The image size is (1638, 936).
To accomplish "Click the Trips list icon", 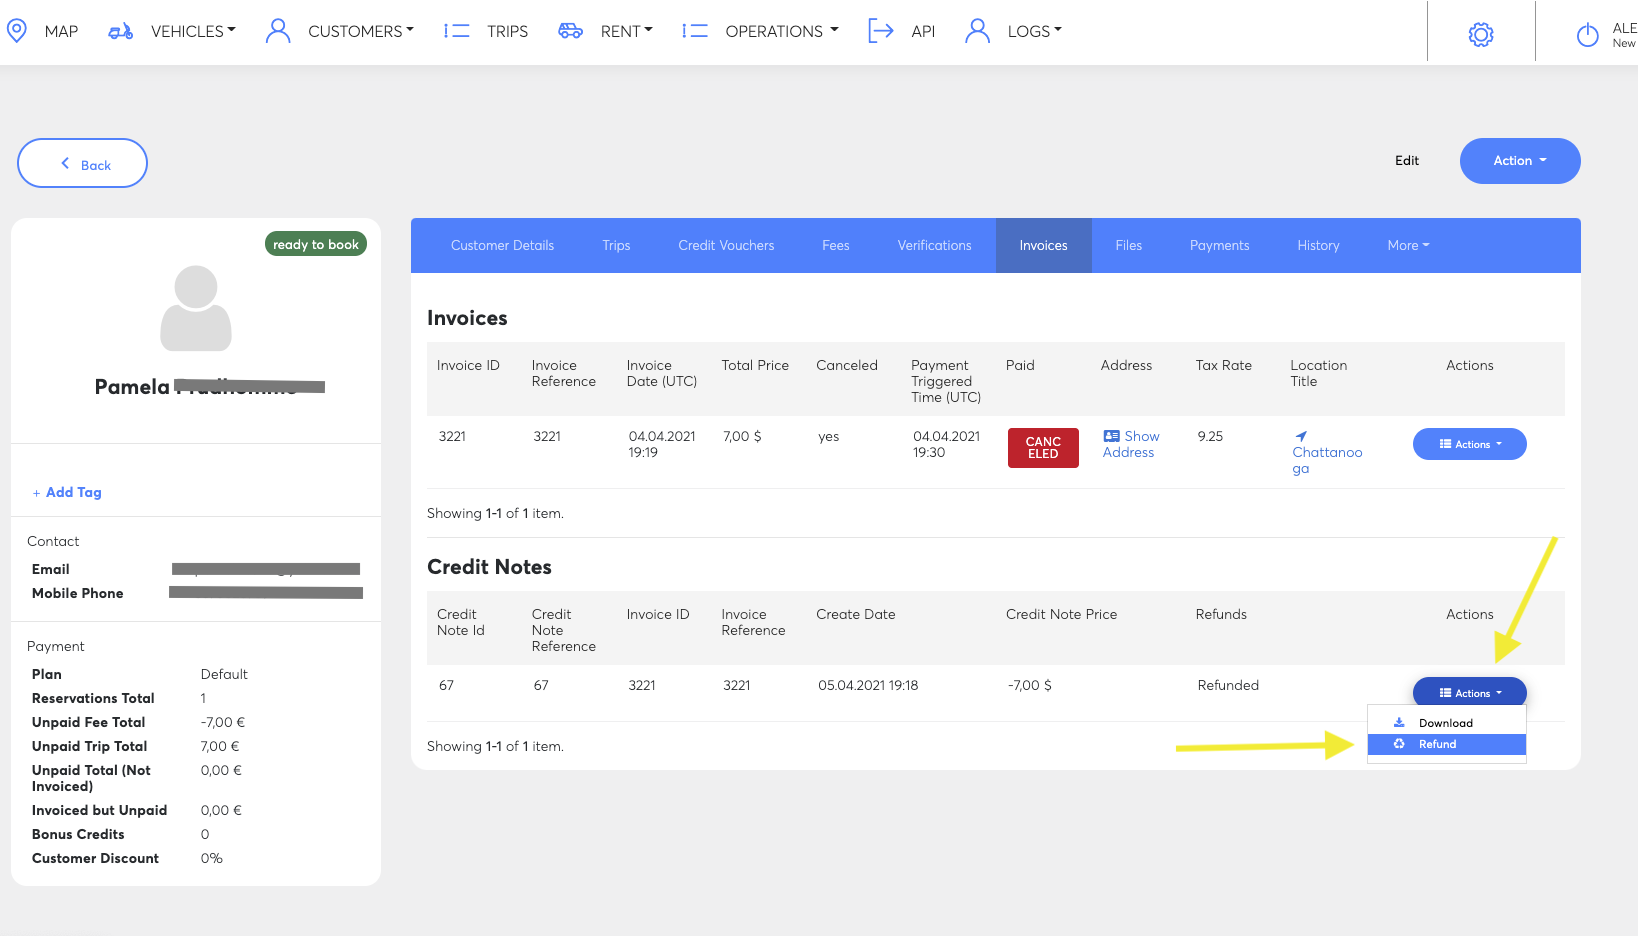I will coord(457,31).
